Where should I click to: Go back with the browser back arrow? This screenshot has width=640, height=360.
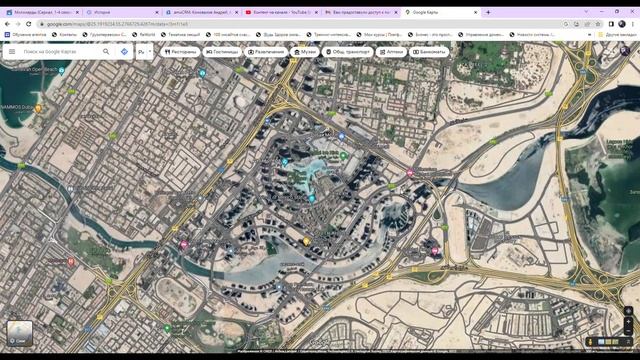[x=7, y=24]
